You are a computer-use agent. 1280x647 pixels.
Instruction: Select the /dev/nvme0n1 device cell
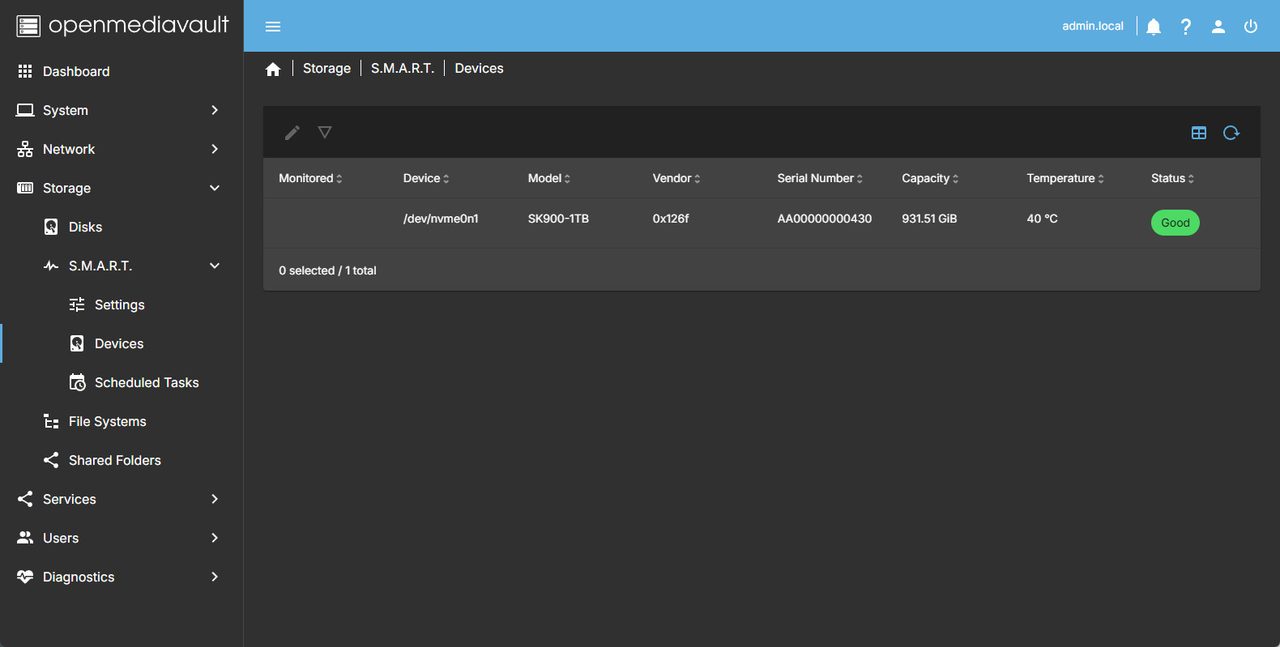click(441, 218)
